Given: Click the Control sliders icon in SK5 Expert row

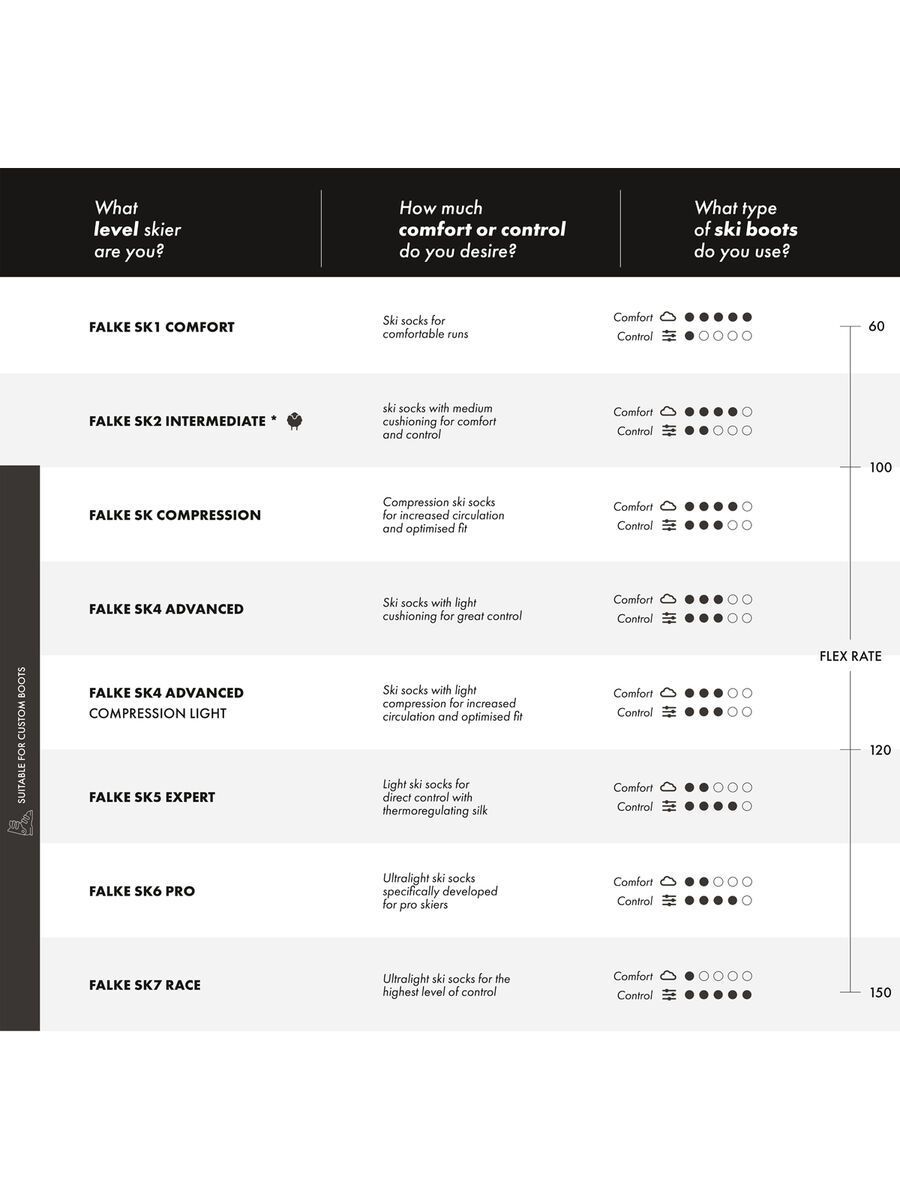Looking at the screenshot, I should tap(669, 807).
